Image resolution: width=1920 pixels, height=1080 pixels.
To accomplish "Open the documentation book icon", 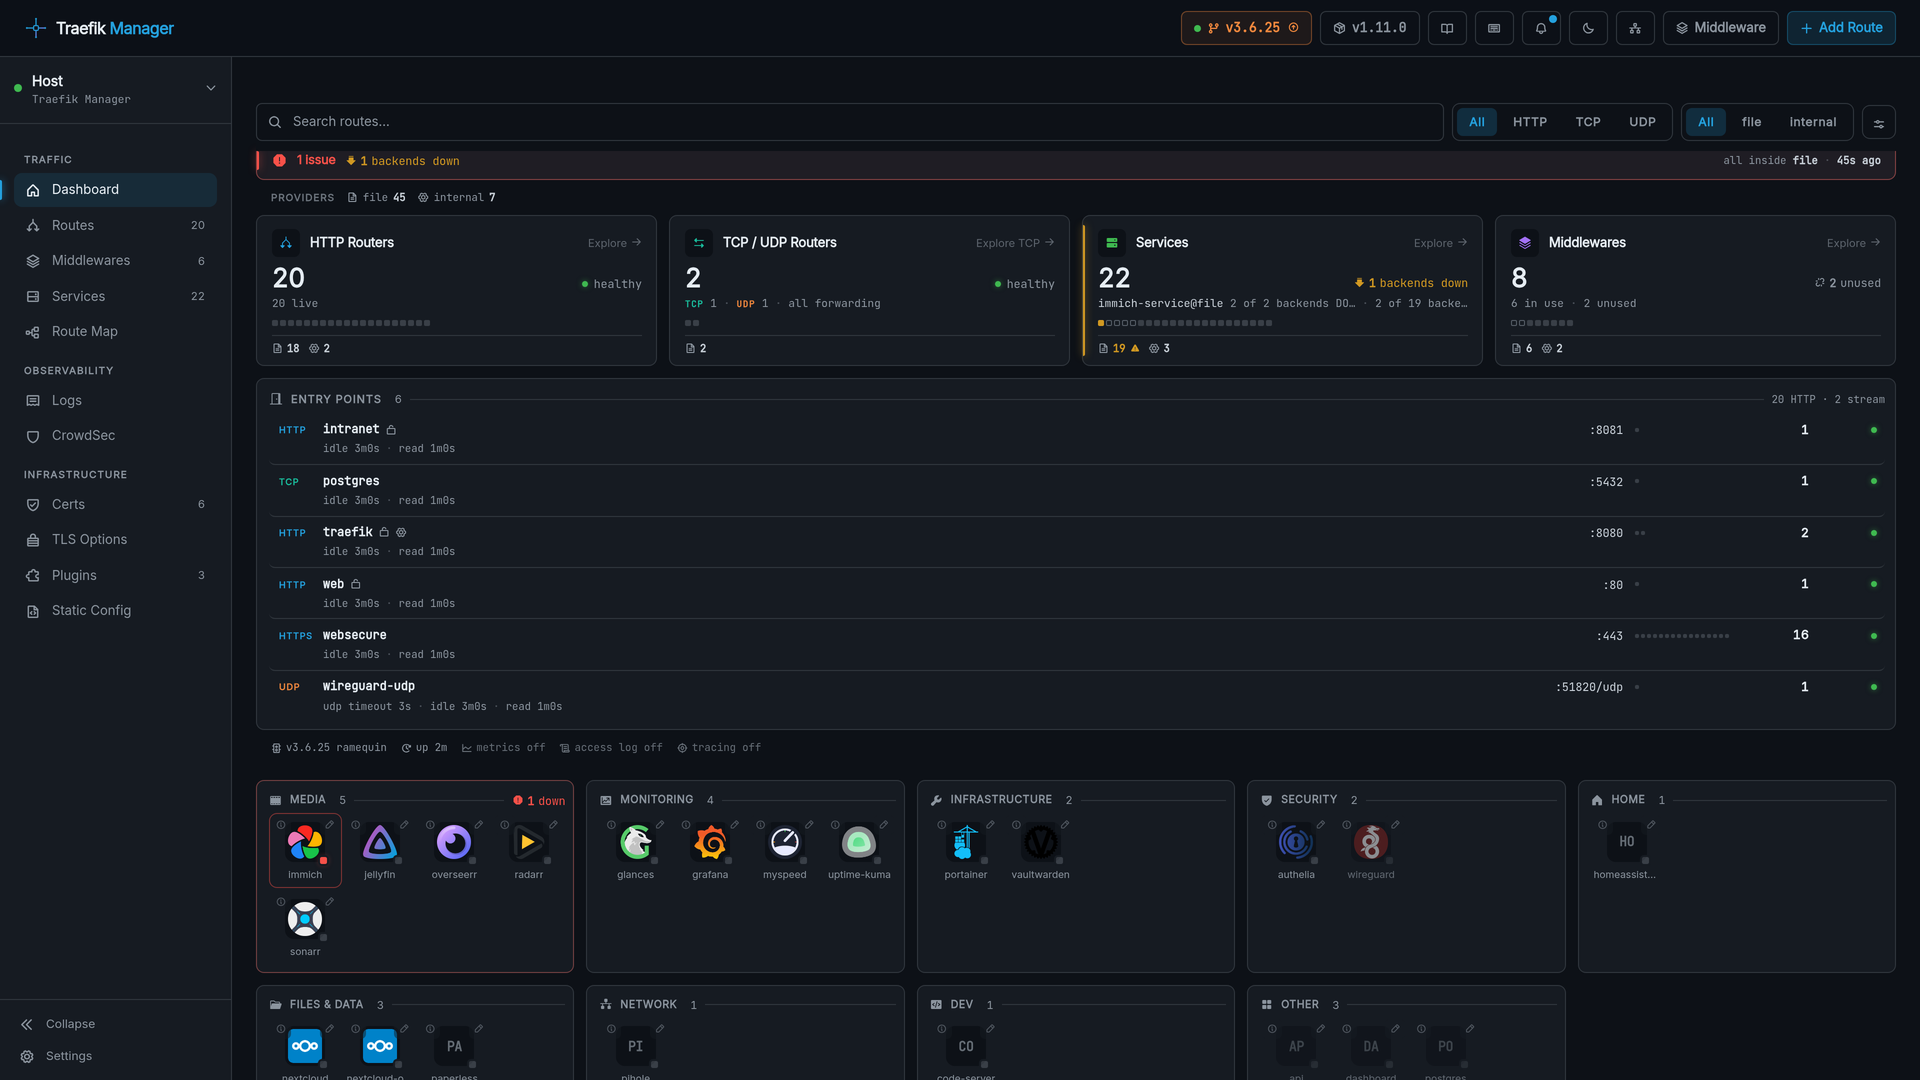I will 1447,28.
